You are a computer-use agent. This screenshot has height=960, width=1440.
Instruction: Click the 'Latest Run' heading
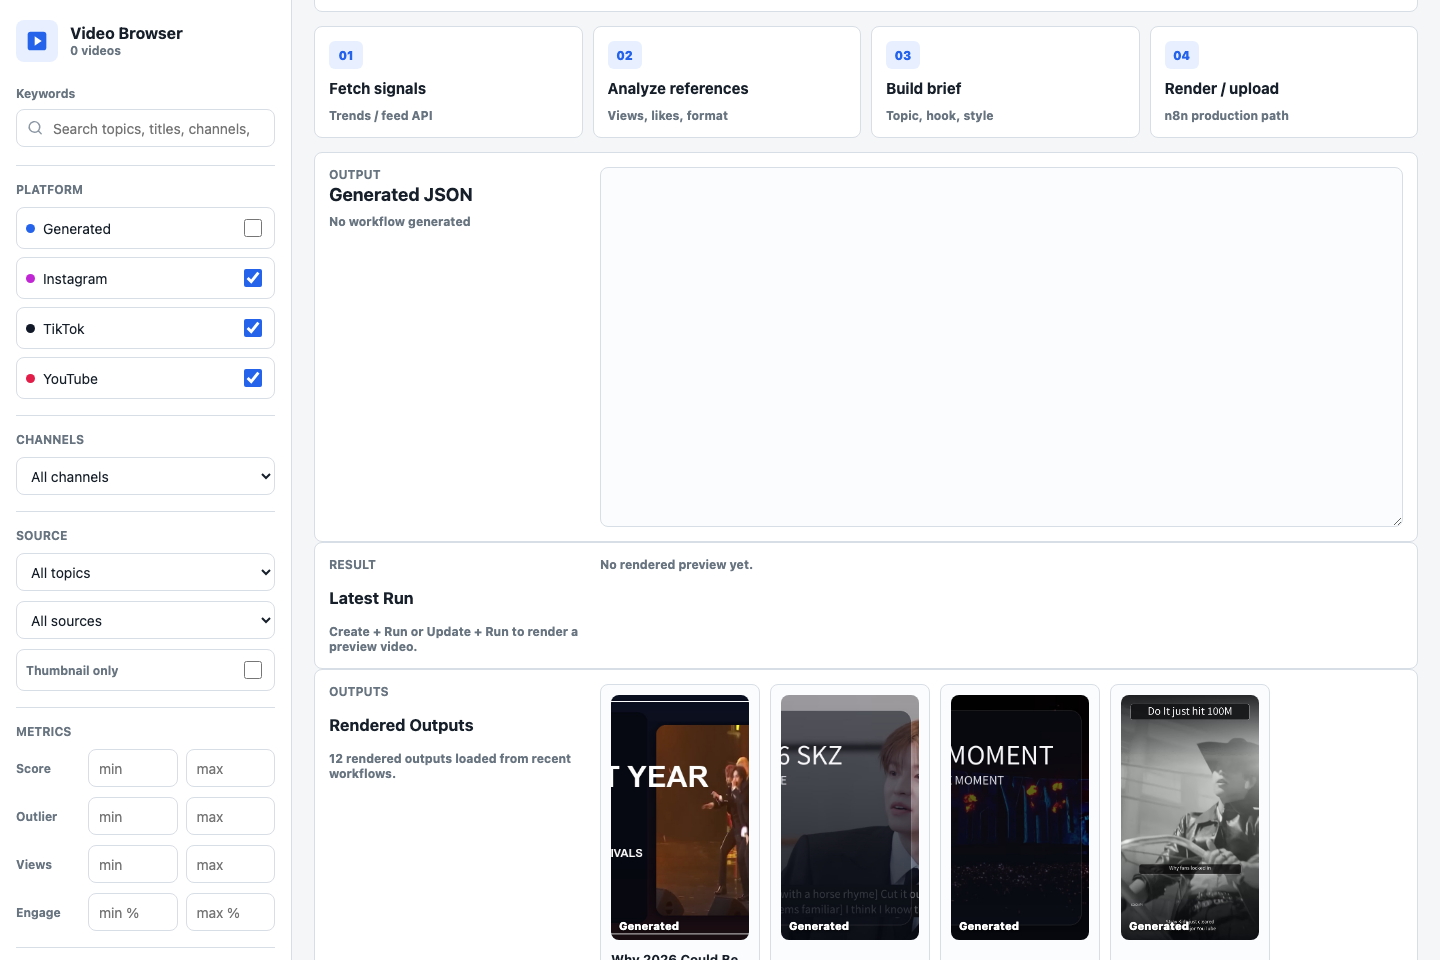click(371, 598)
